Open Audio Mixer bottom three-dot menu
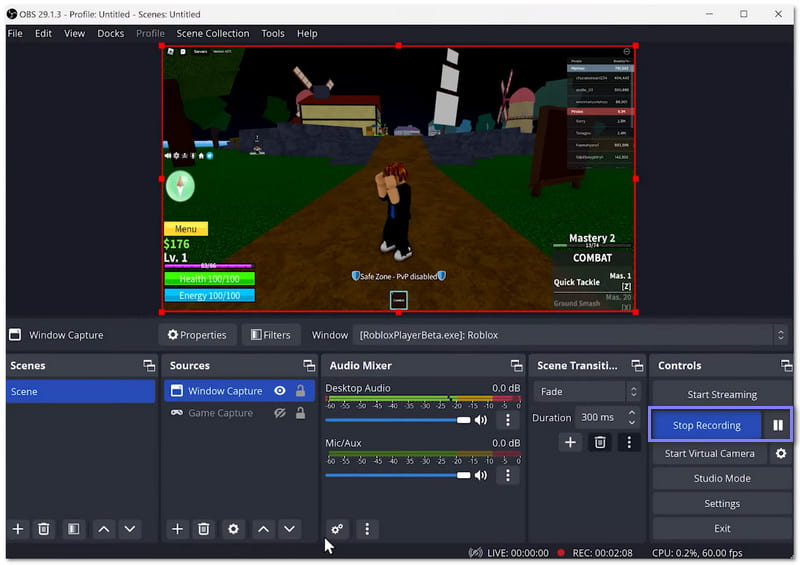 click(x=367, y=529)
